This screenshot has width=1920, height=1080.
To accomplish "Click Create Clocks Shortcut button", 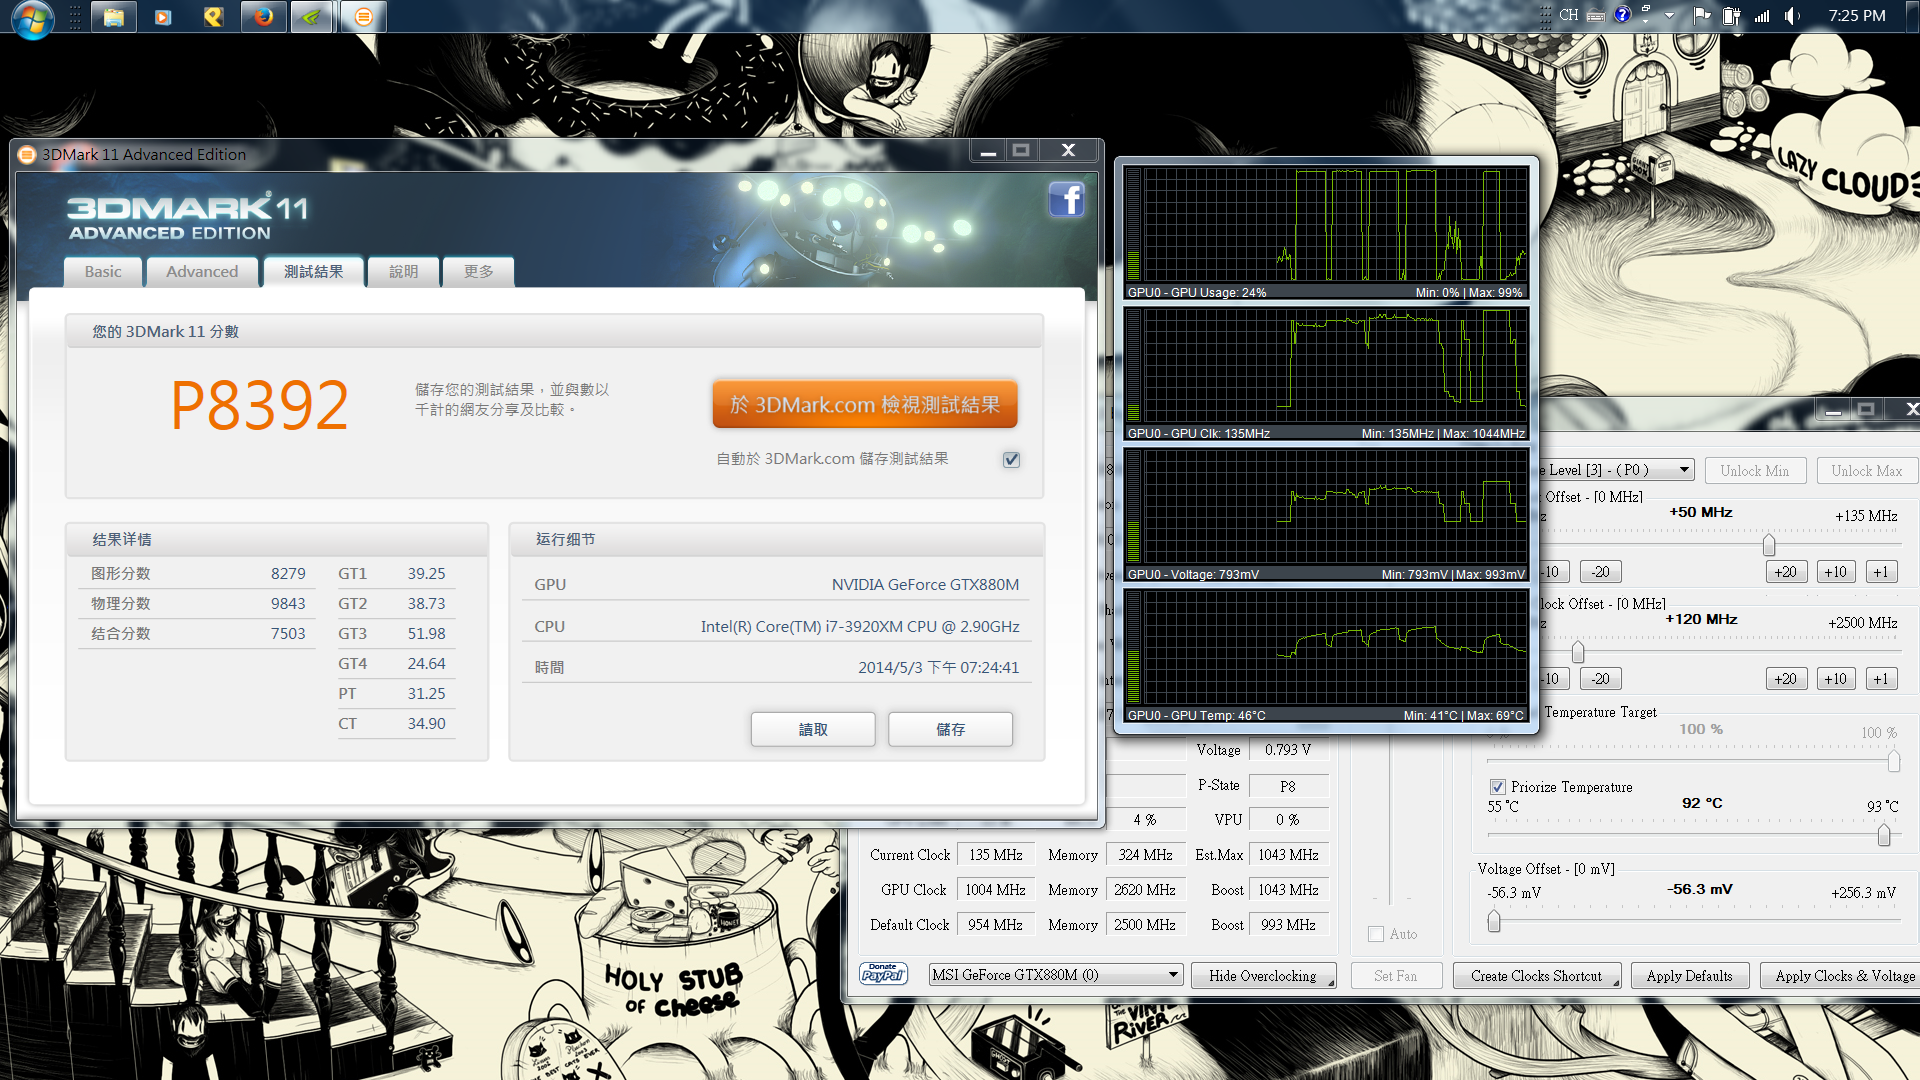I will (1537, 976).
